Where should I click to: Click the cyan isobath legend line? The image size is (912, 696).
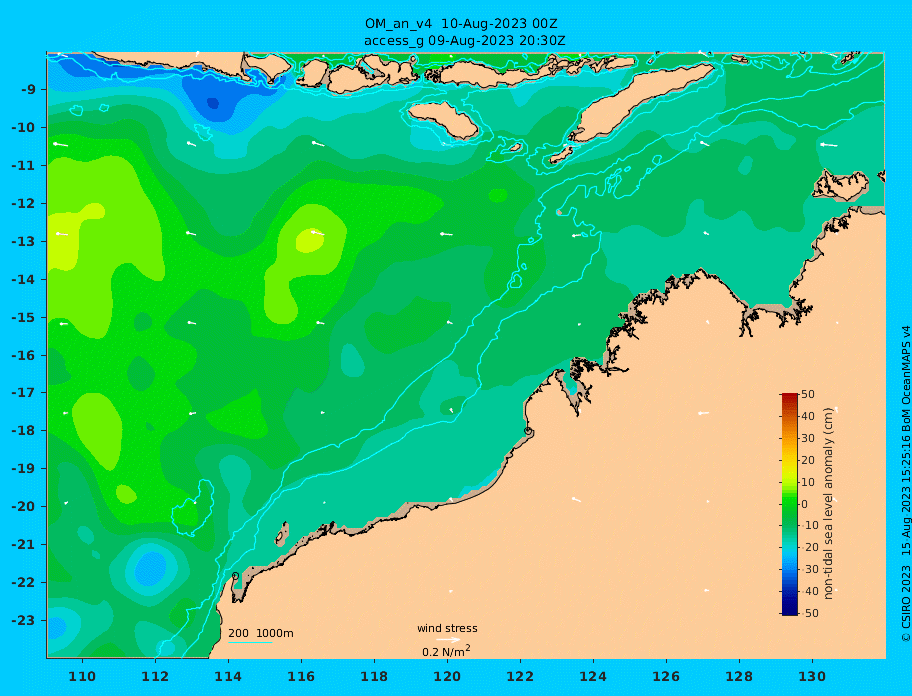click(250, 643)
